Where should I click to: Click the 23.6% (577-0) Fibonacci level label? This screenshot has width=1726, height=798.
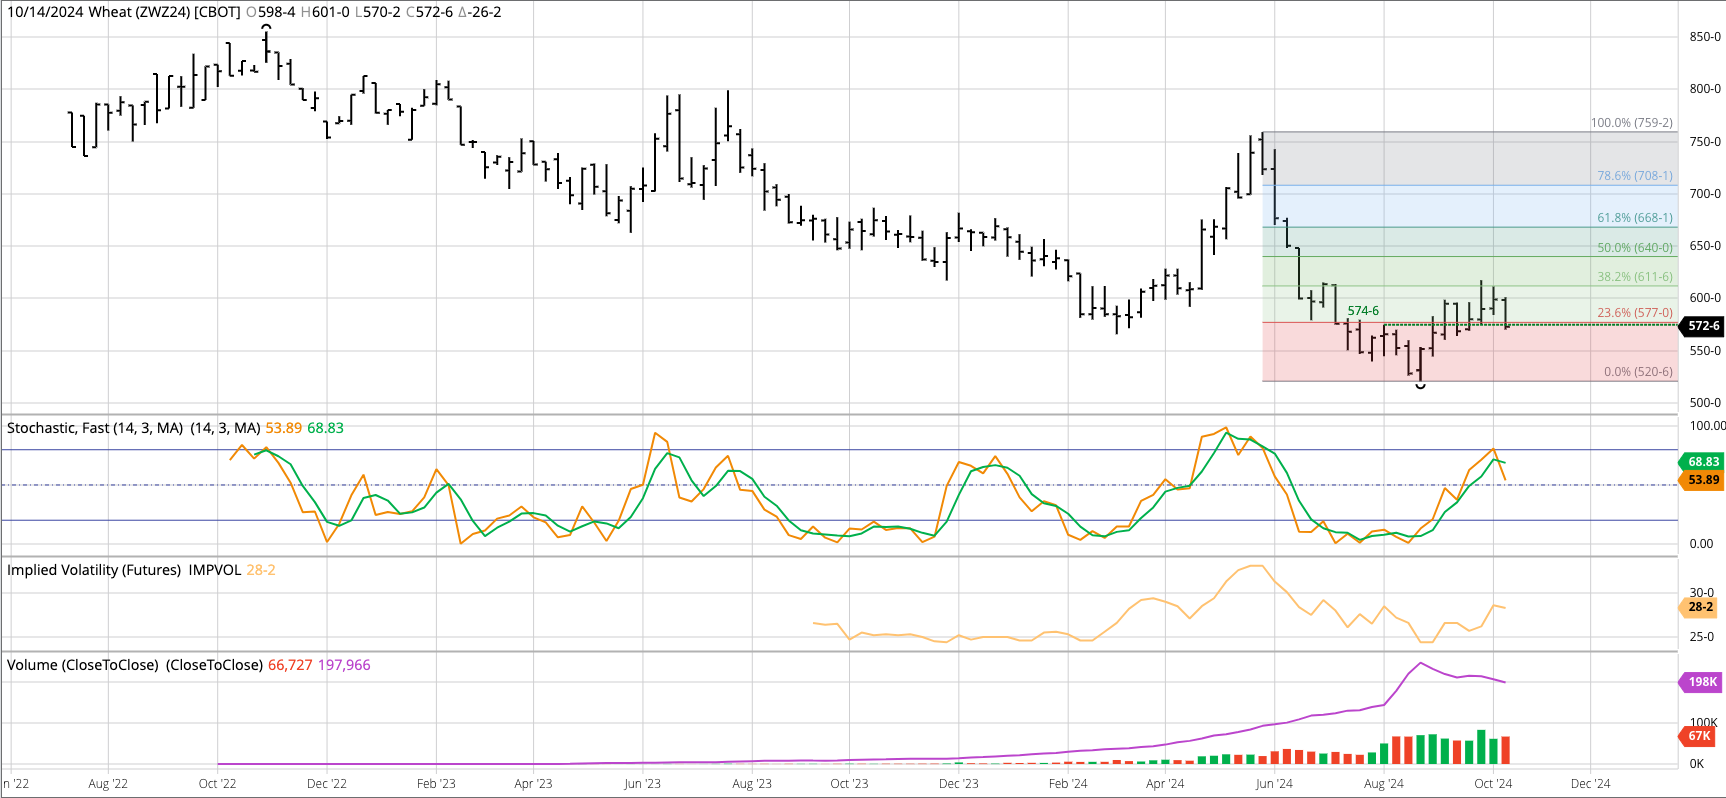1634,313
